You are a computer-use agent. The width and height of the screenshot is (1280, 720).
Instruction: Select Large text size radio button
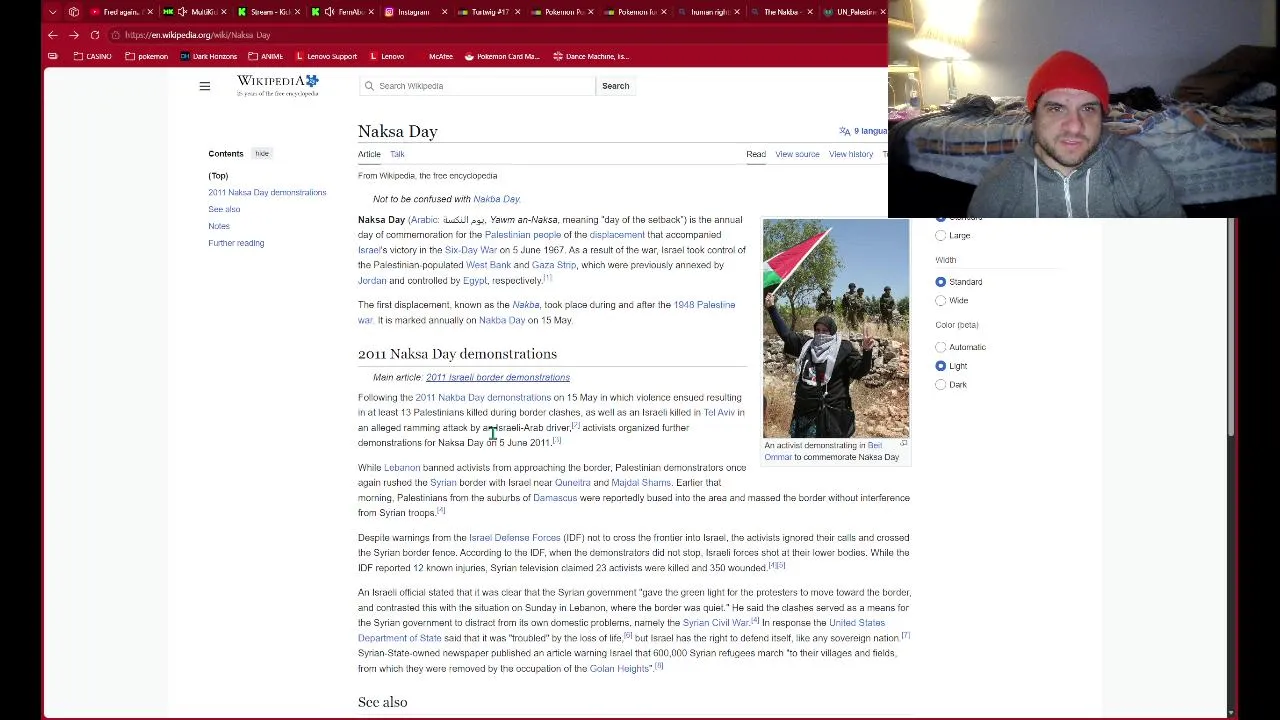[941, 236]
